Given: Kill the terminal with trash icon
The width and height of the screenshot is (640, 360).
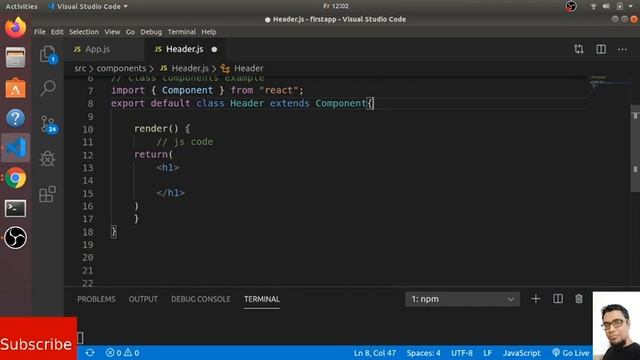Looking at the screenshot, I should (x=579, y=299).
